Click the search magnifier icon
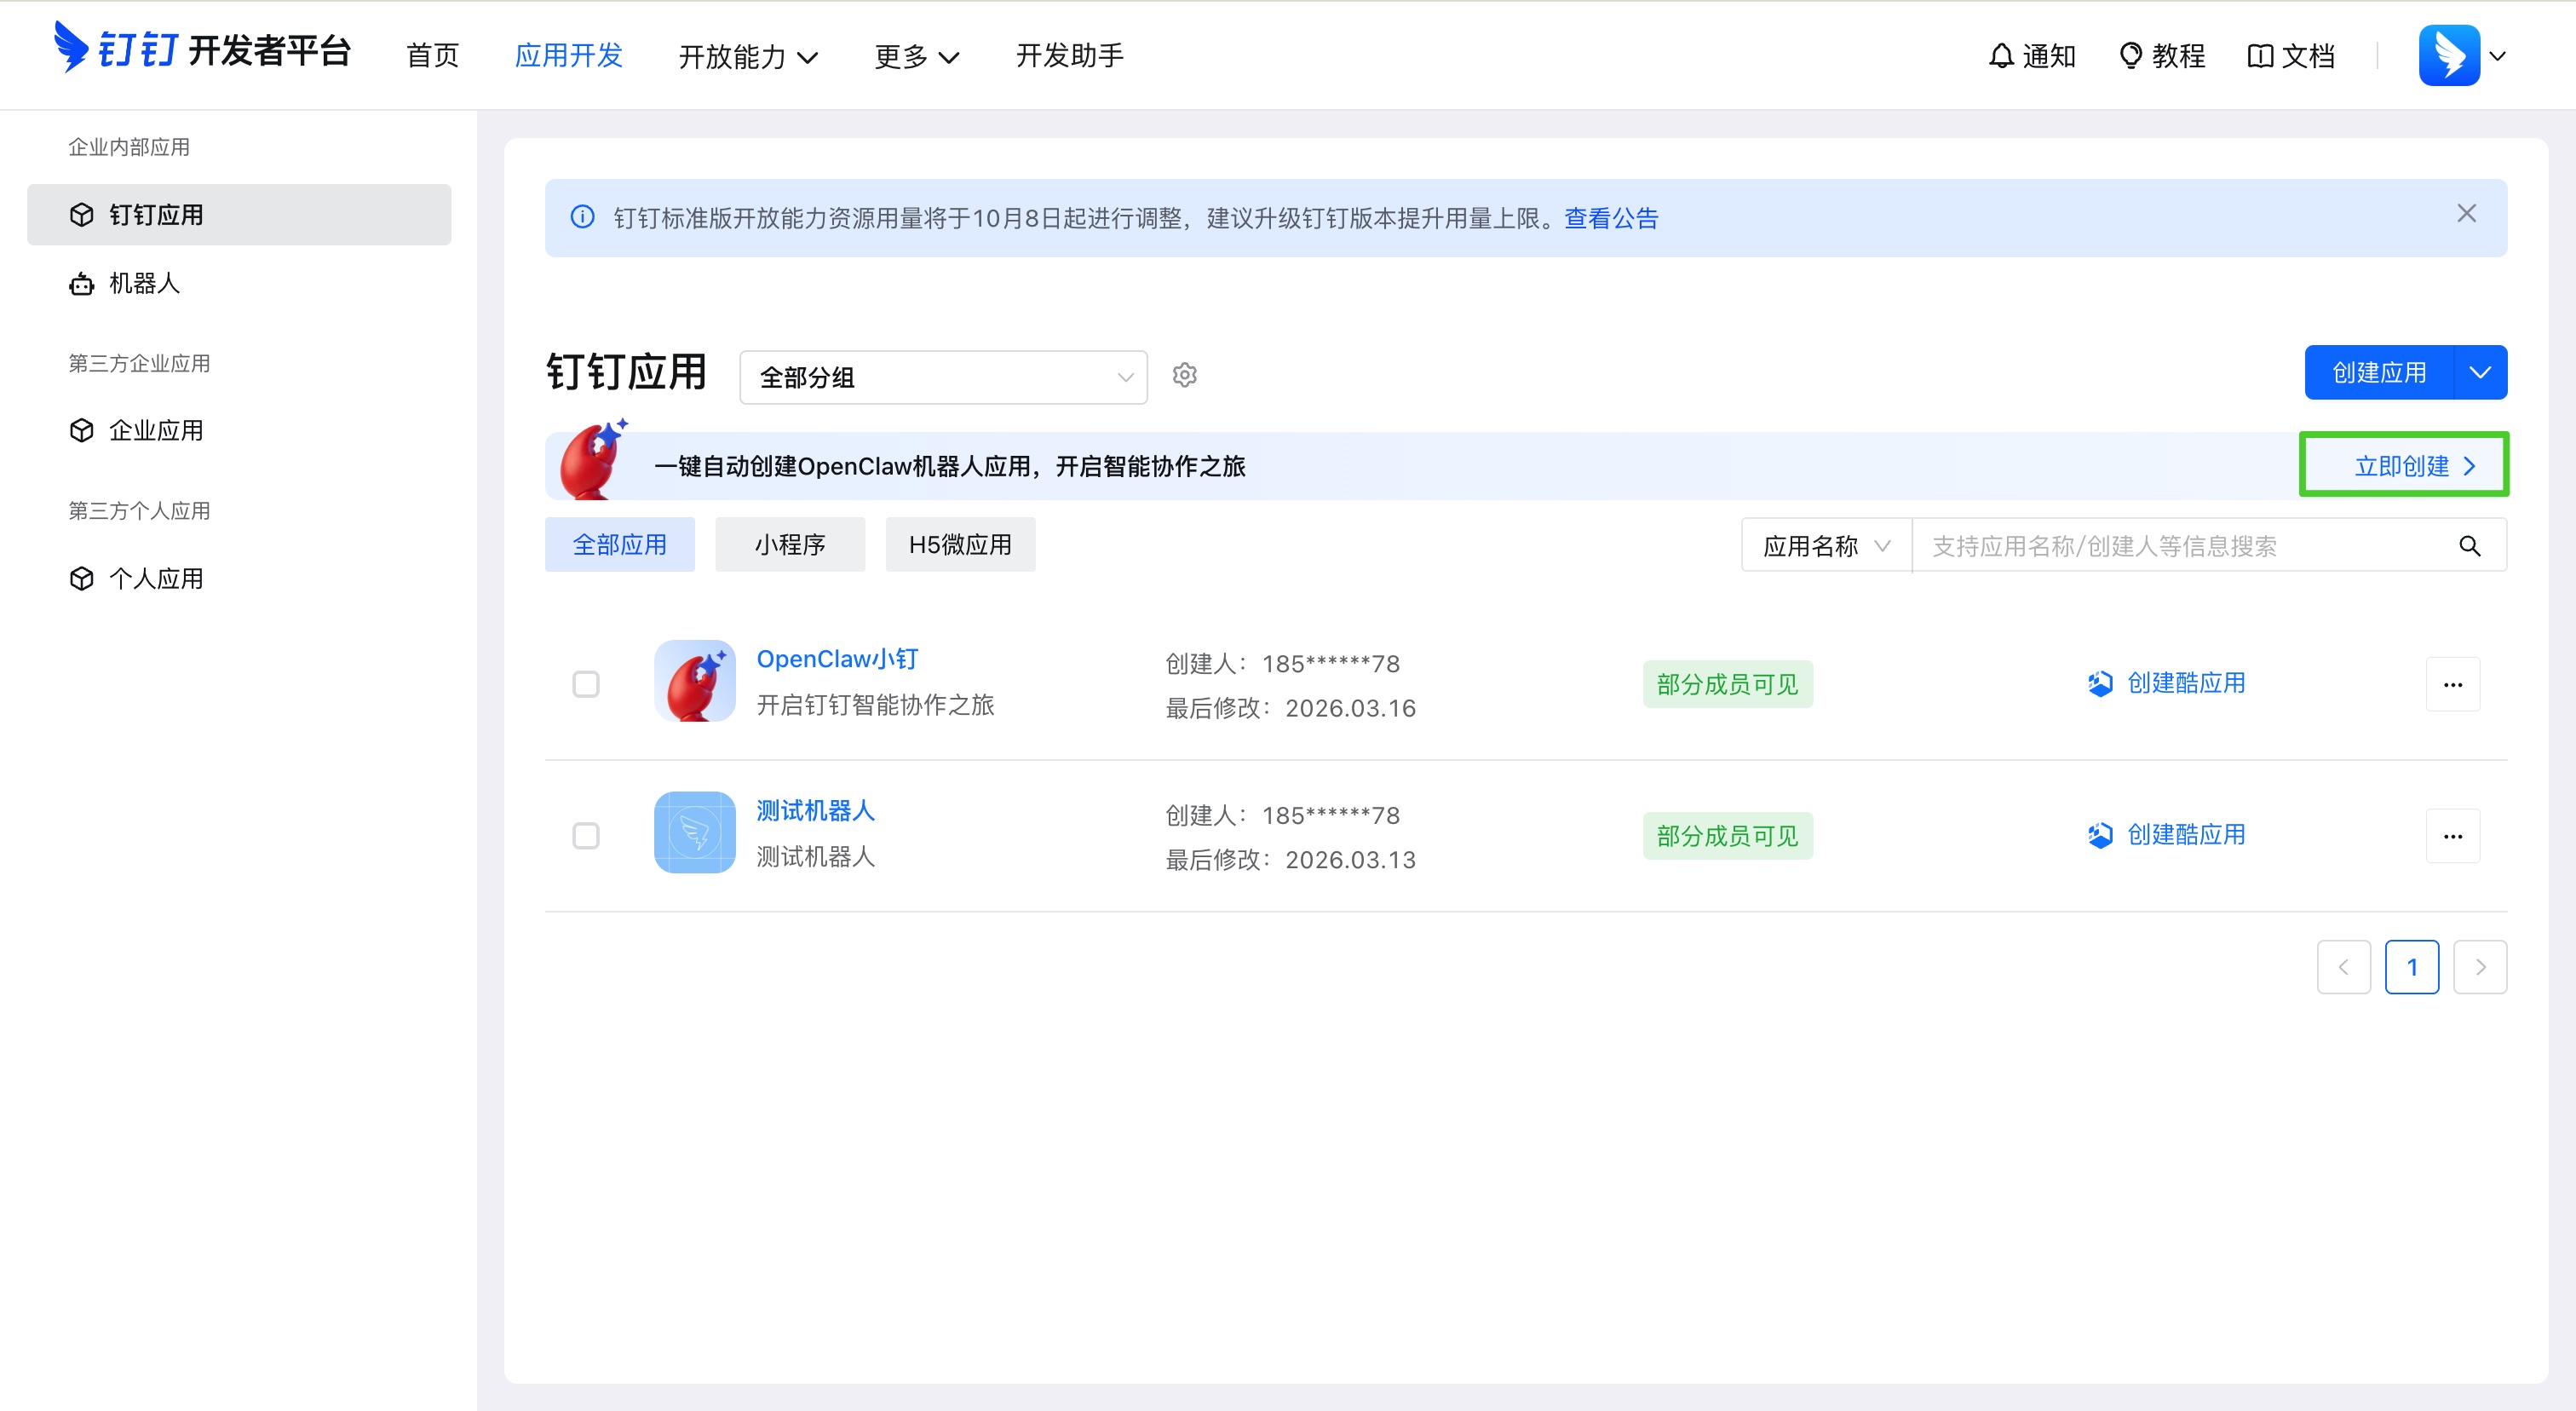The width and height of the screenshot is (2576, 1411). click(2469, 545)
